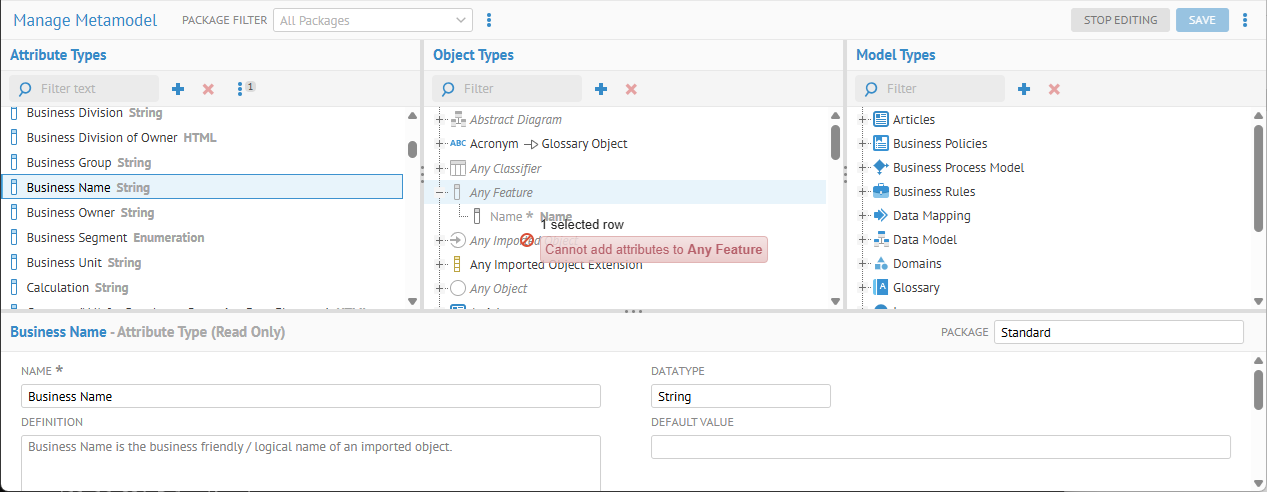Viewport: 1267px width, 492px height.
Task: Click the delete icon in Model Types
Action: (x=1054, y=89)
